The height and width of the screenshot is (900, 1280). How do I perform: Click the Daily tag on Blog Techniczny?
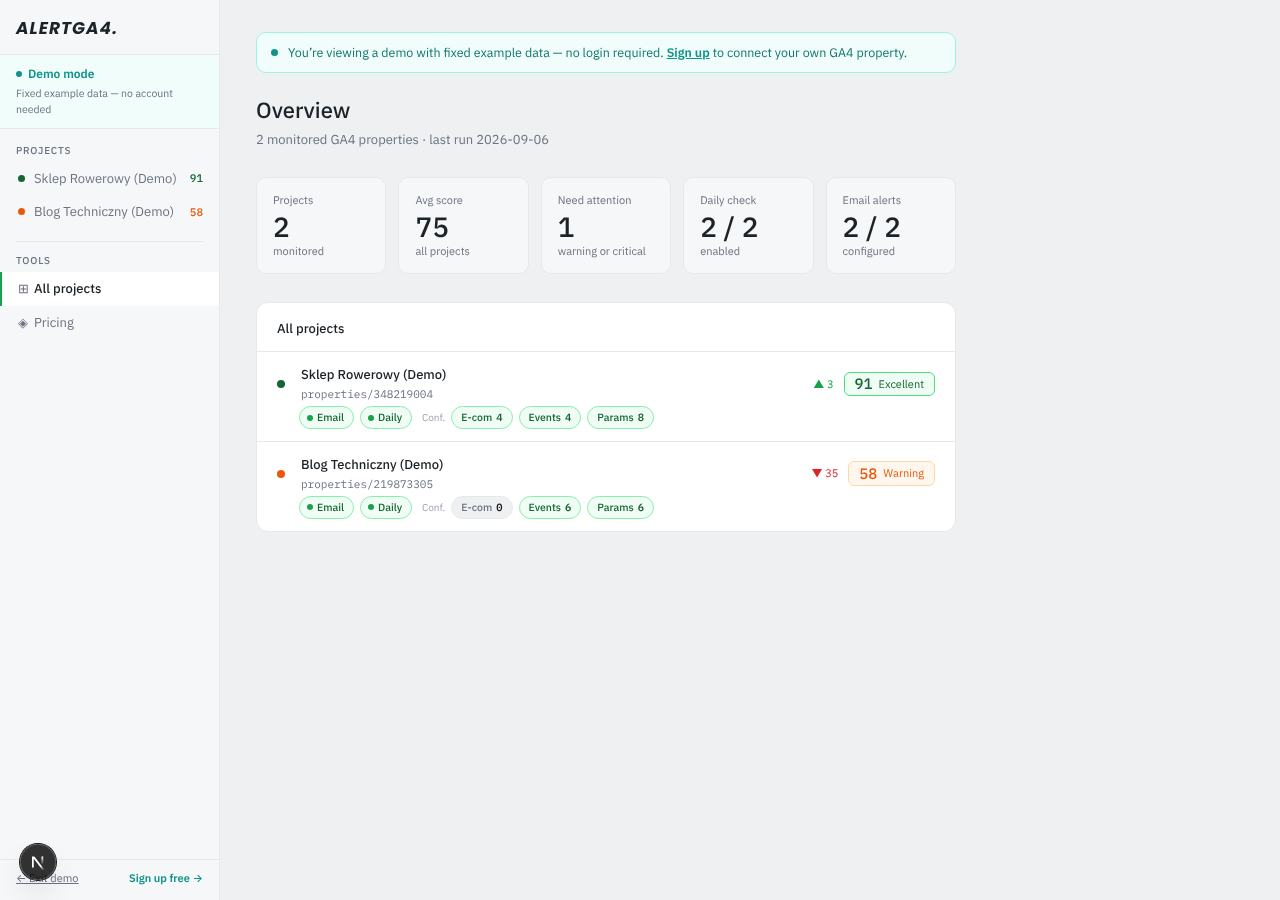[386, 508]
